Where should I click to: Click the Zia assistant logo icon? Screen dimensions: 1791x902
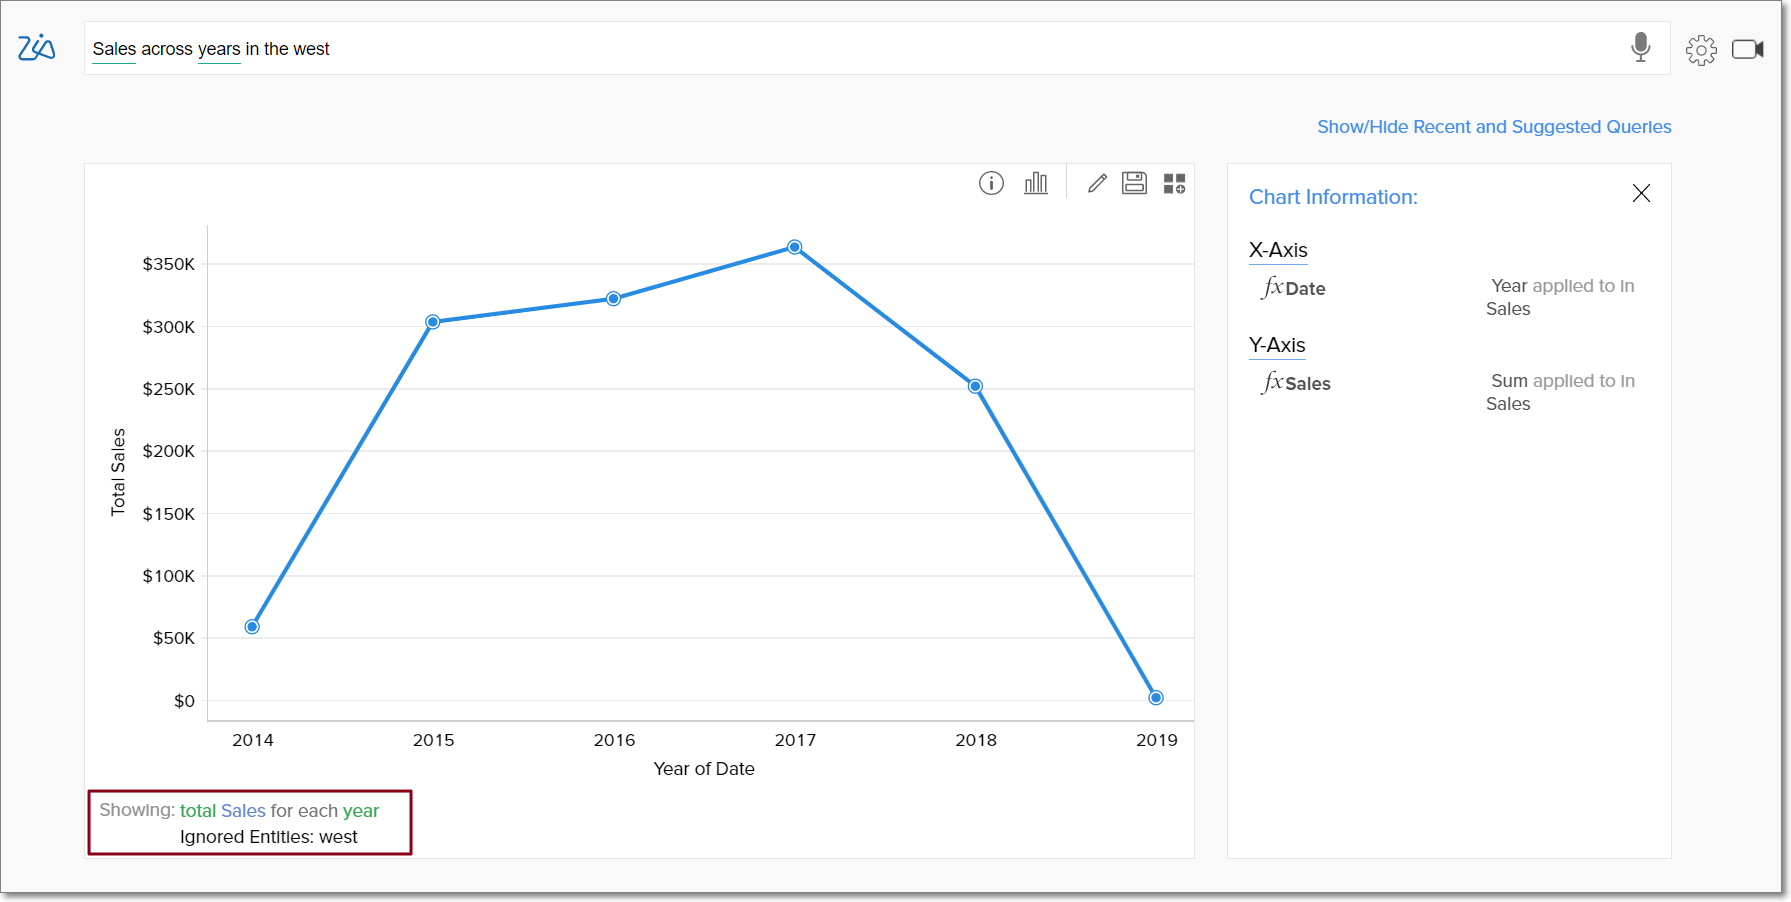pyautogui.click(x=37, y=47)
